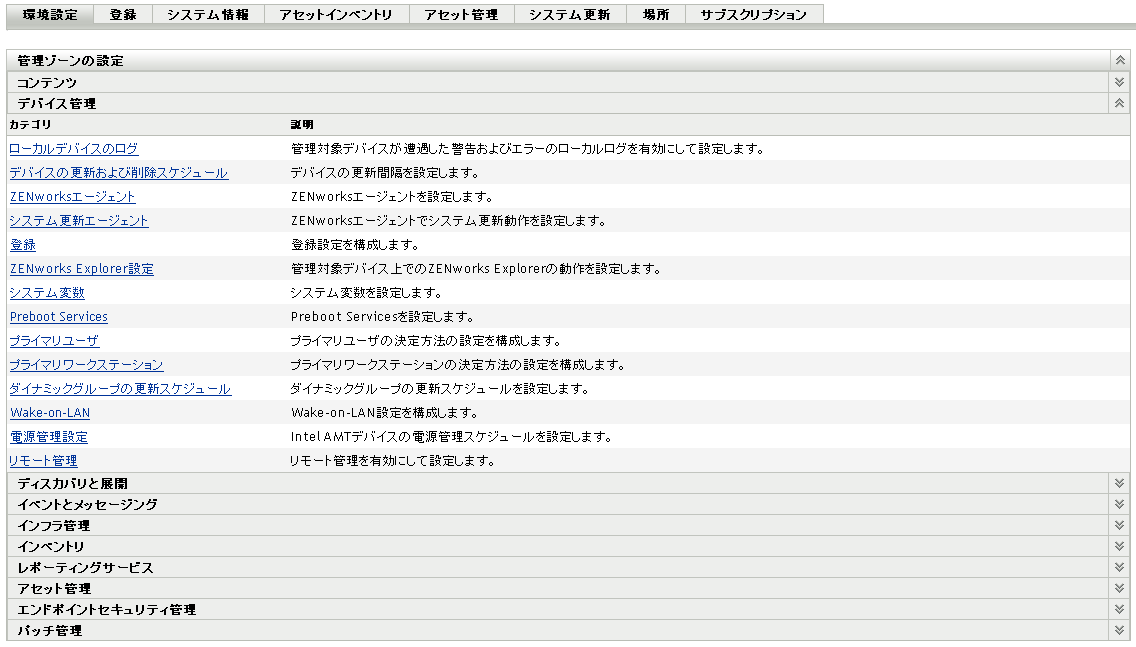Click the description 'Wake-on-LAN設定を構成します。'
Image resolution: width=1136 pixels, height=647 pixels.
coord(384,413)
